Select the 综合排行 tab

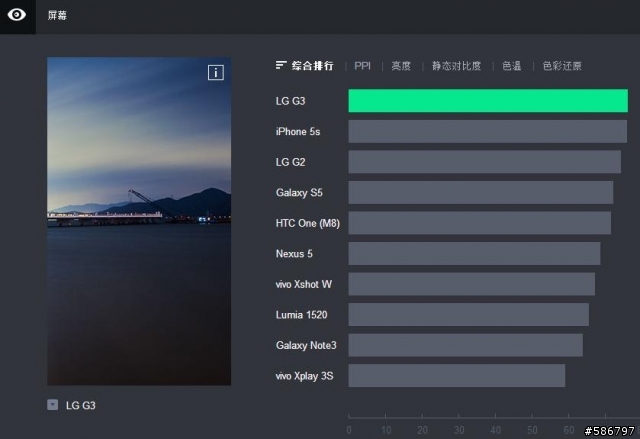(x=313, y=66)
